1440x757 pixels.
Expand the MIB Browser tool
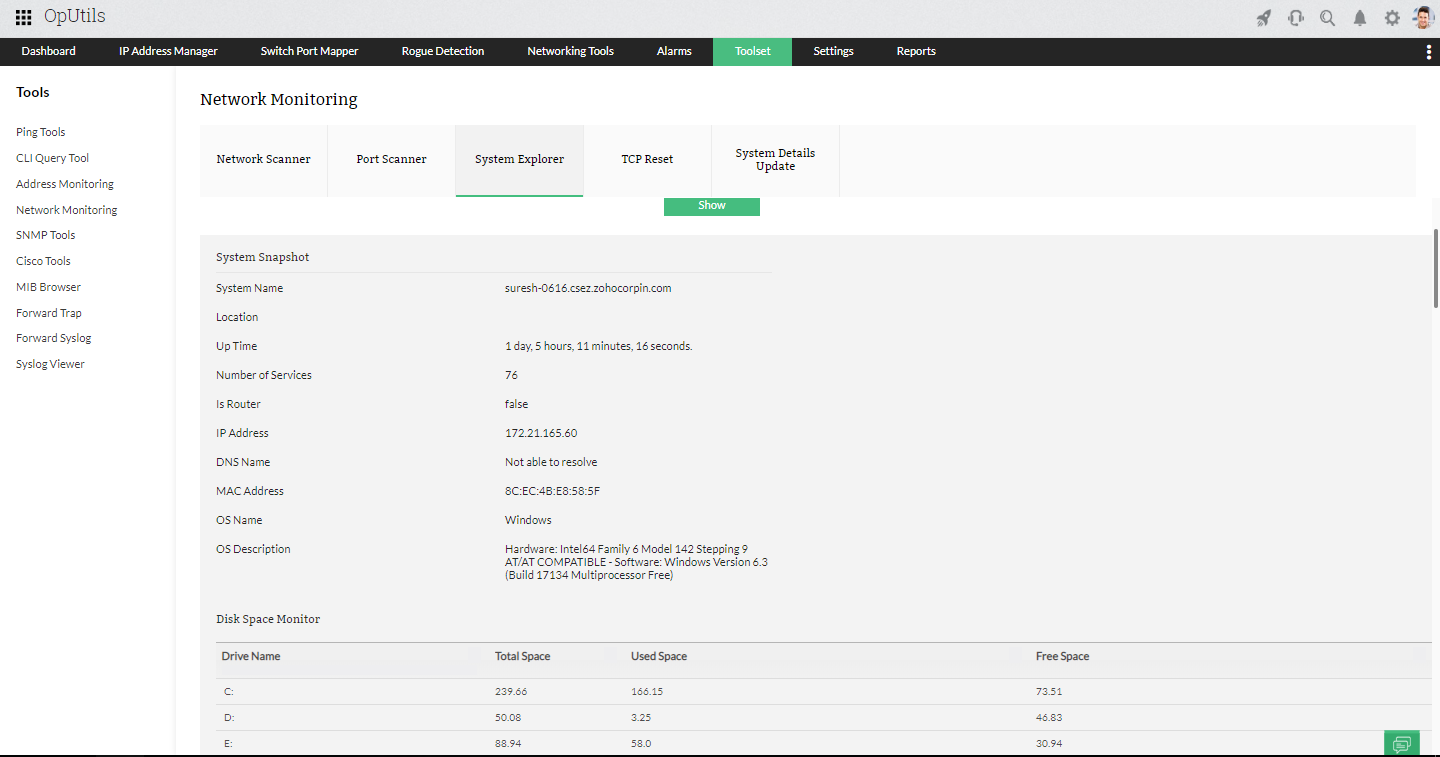(x=48, y=286)
